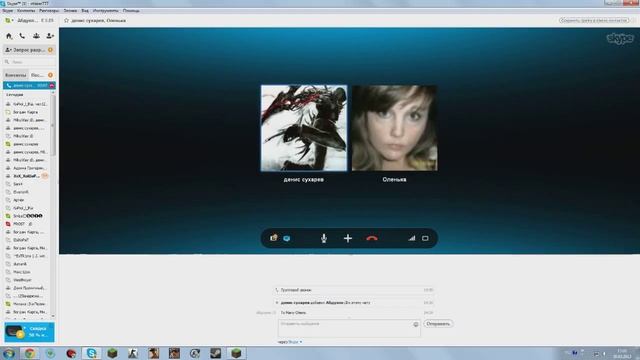Viewport: 640px width, 360px height.
Task: Click the add contact icon in the sidebar
Action: 50,36
